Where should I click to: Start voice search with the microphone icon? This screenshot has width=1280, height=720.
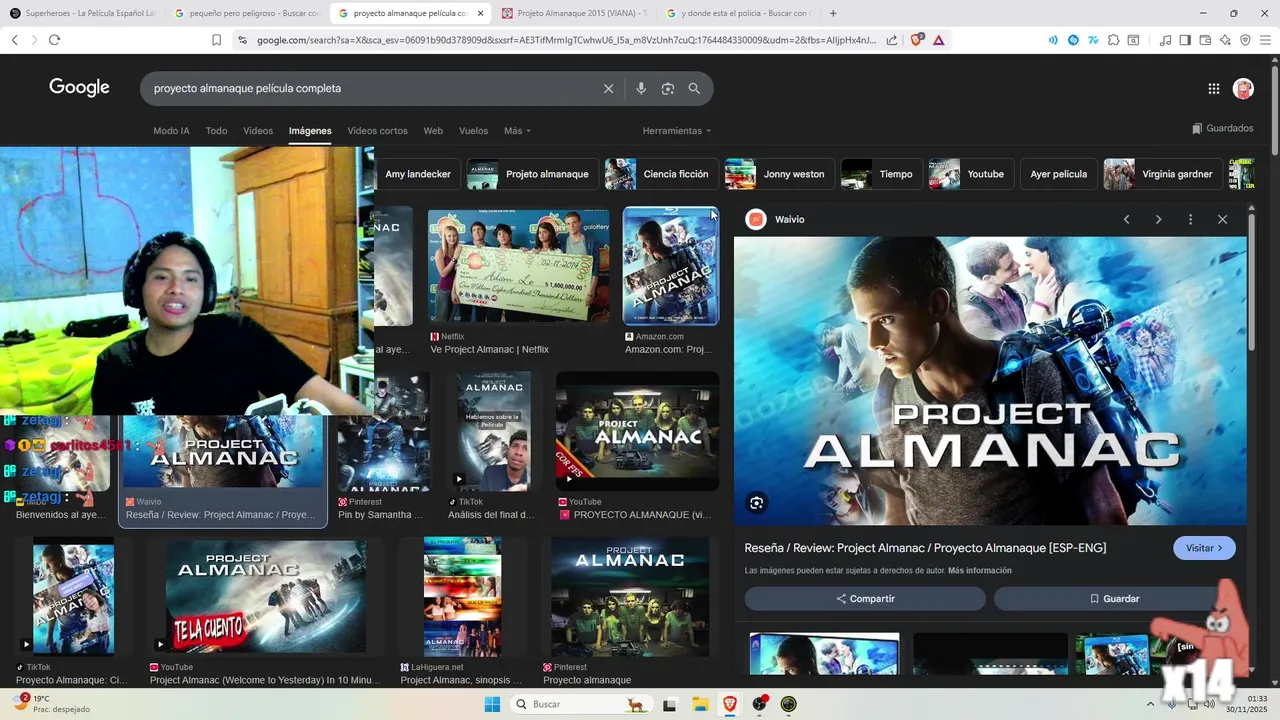[641, 89]
